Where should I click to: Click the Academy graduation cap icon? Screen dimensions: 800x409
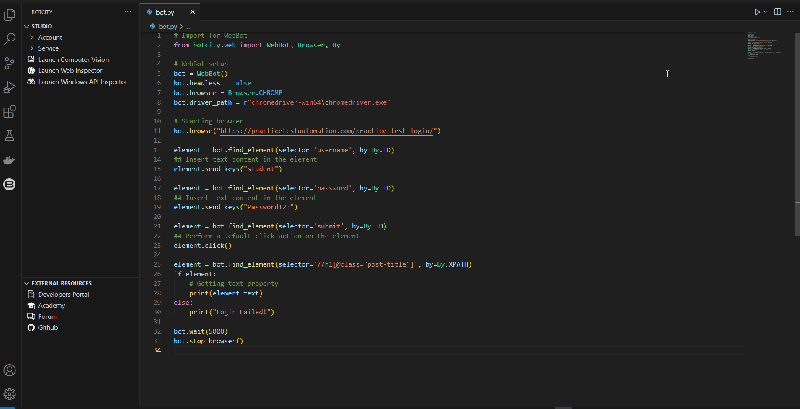click(31, 305)
